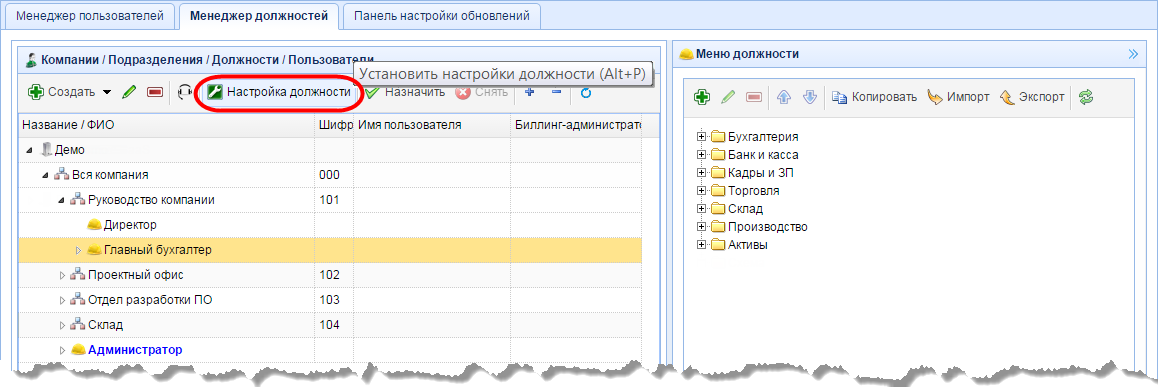Click the Импорт button
Screen dimensions: 1158x387
[958, 97]
